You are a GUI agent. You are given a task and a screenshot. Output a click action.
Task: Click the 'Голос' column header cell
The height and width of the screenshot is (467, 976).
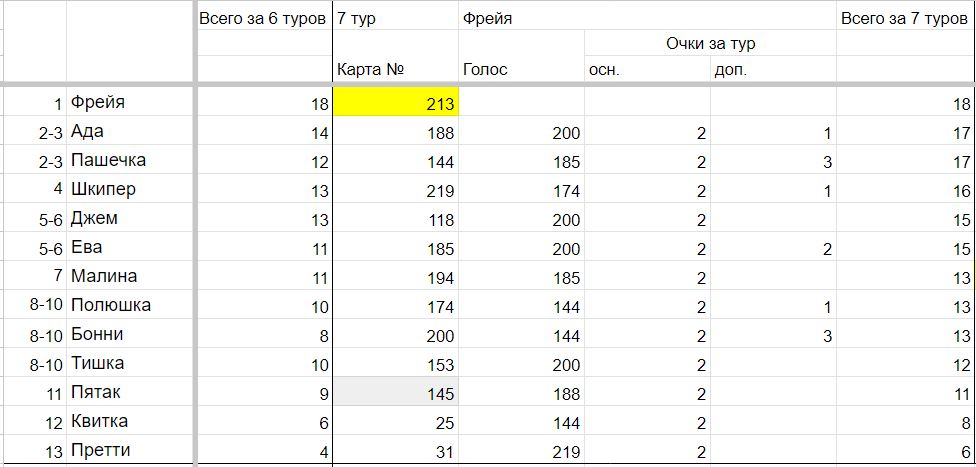(522, 69)
